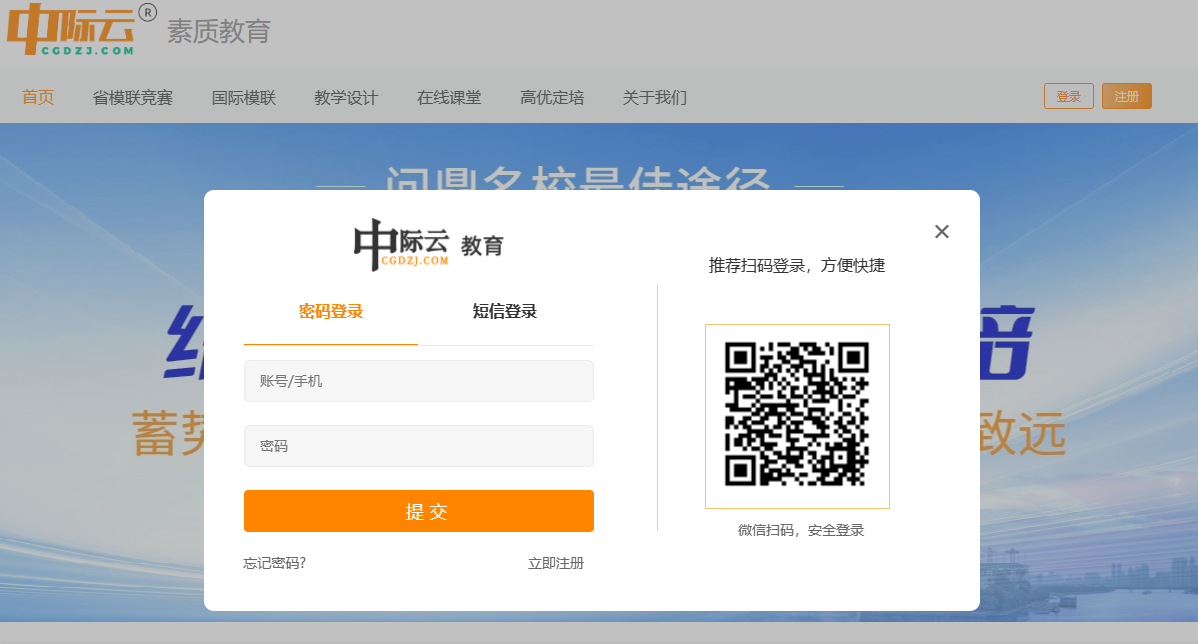Open the 教学设计 navigation item
The height and width of the screenshot is (644, 1198).
(345, 97)
